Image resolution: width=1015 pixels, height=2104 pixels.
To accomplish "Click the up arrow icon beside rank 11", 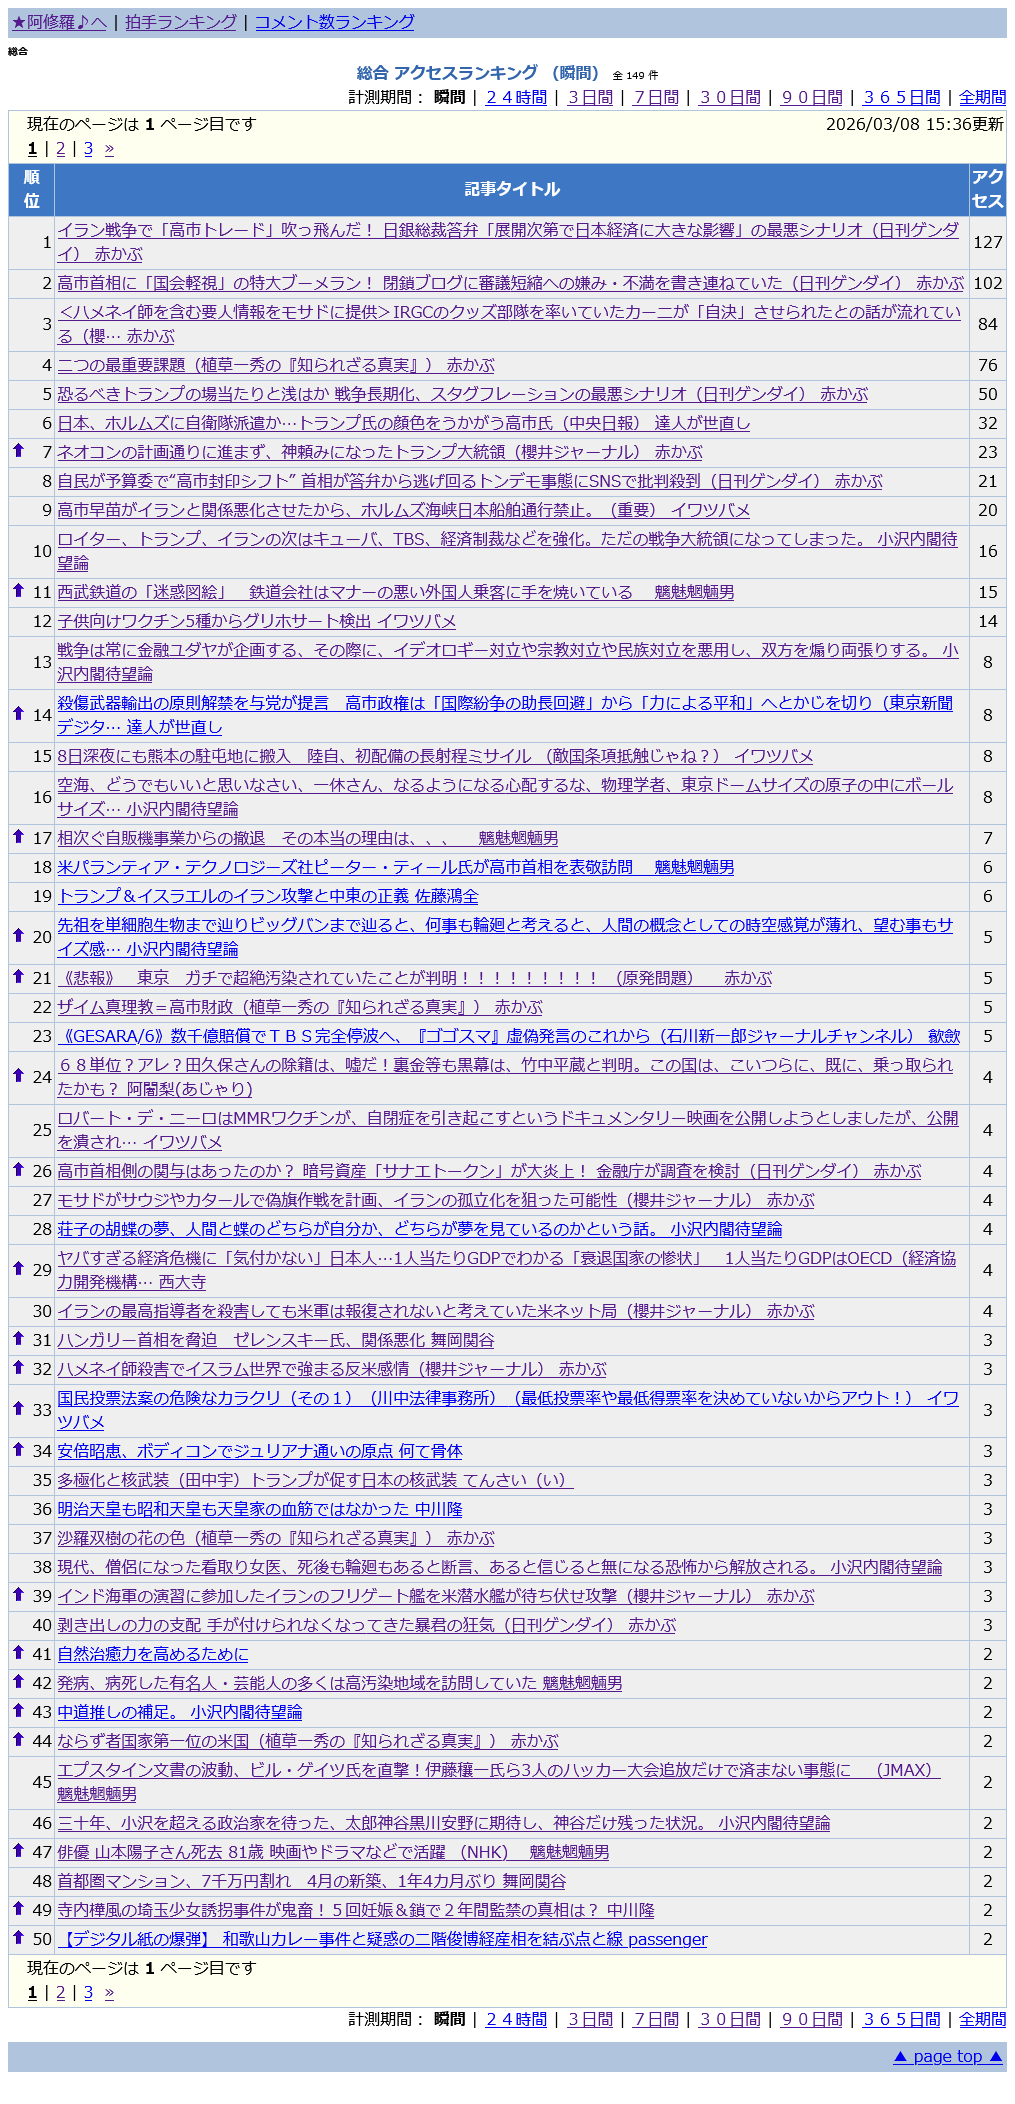I will (x=18, y=591).
